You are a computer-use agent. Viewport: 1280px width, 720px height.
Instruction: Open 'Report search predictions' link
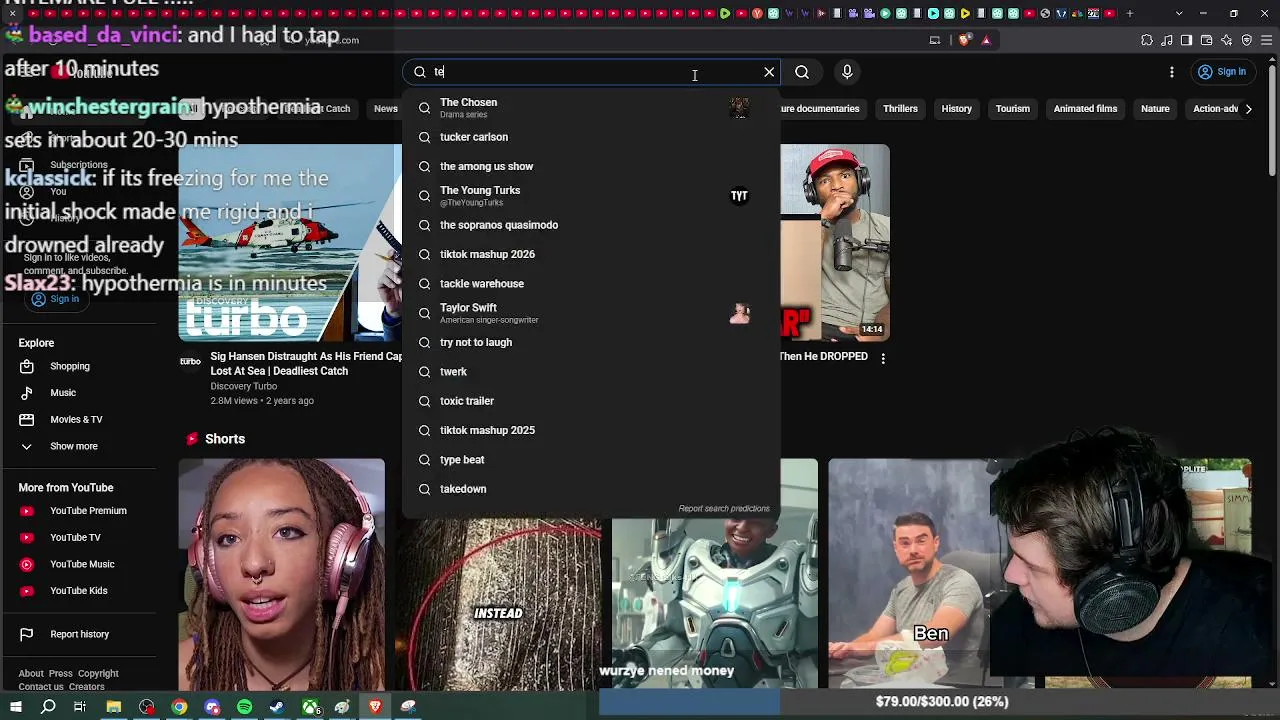click(724, 509)
